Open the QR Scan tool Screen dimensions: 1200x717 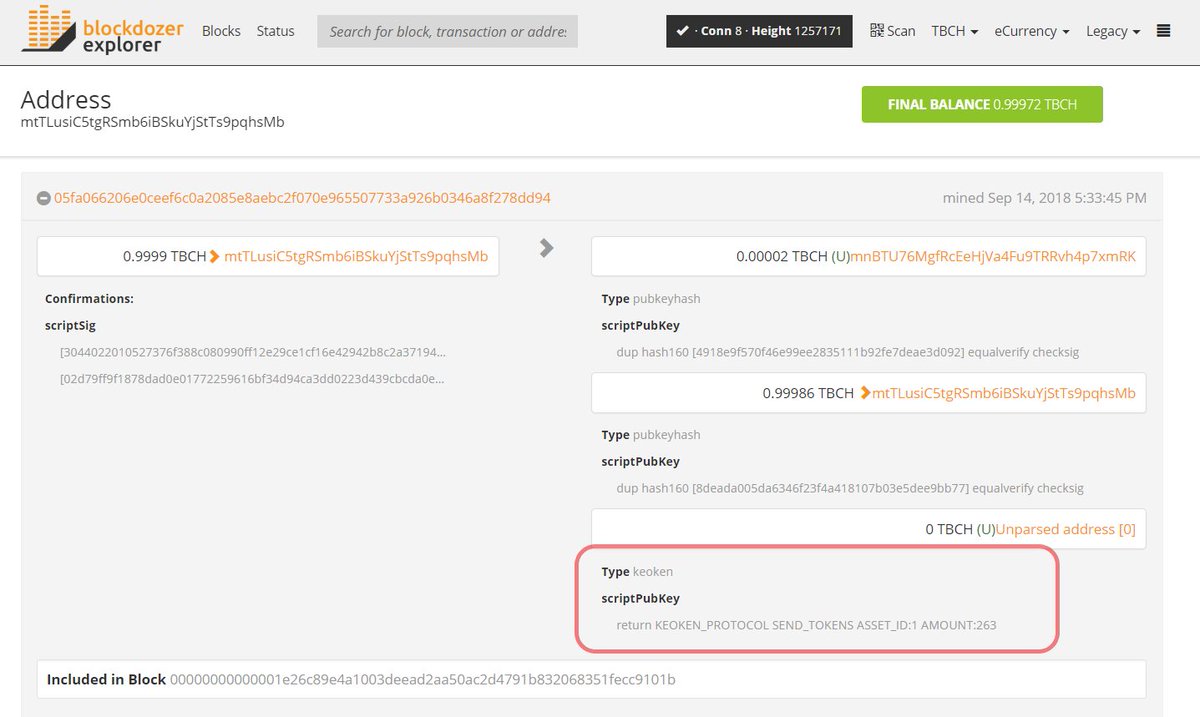[893, 31]
